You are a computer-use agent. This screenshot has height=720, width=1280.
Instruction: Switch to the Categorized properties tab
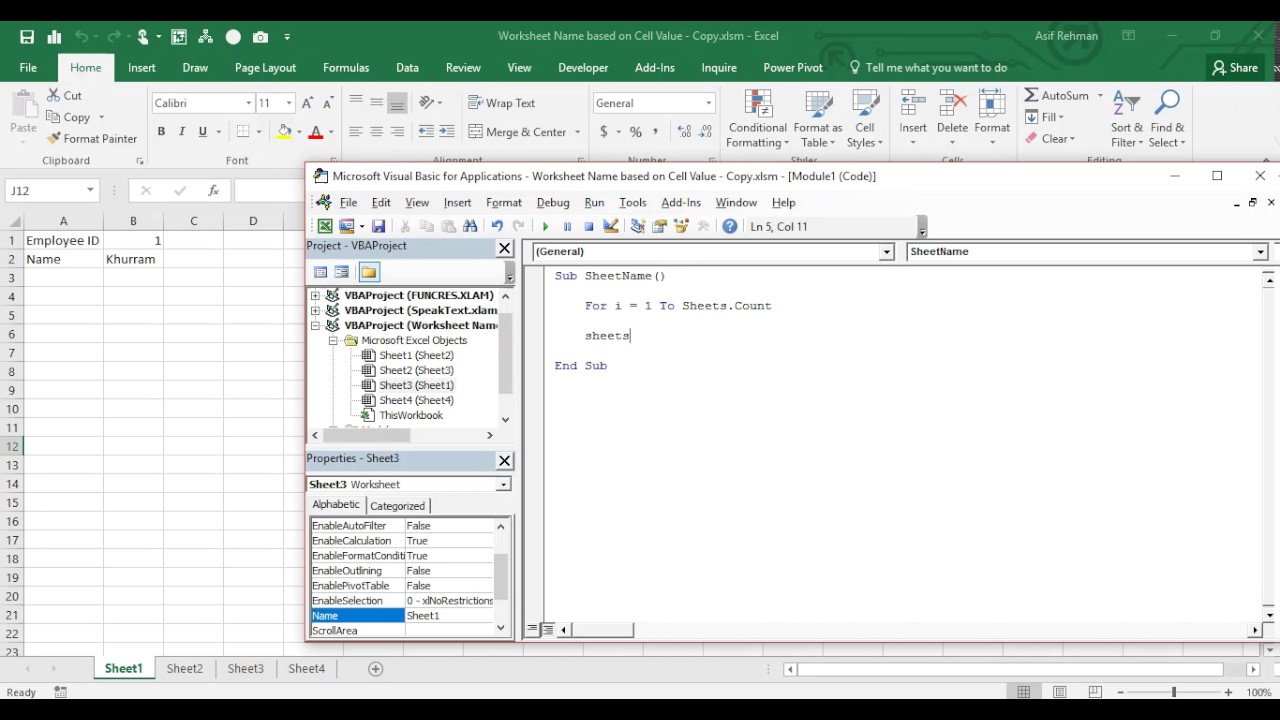coord(397,506)
